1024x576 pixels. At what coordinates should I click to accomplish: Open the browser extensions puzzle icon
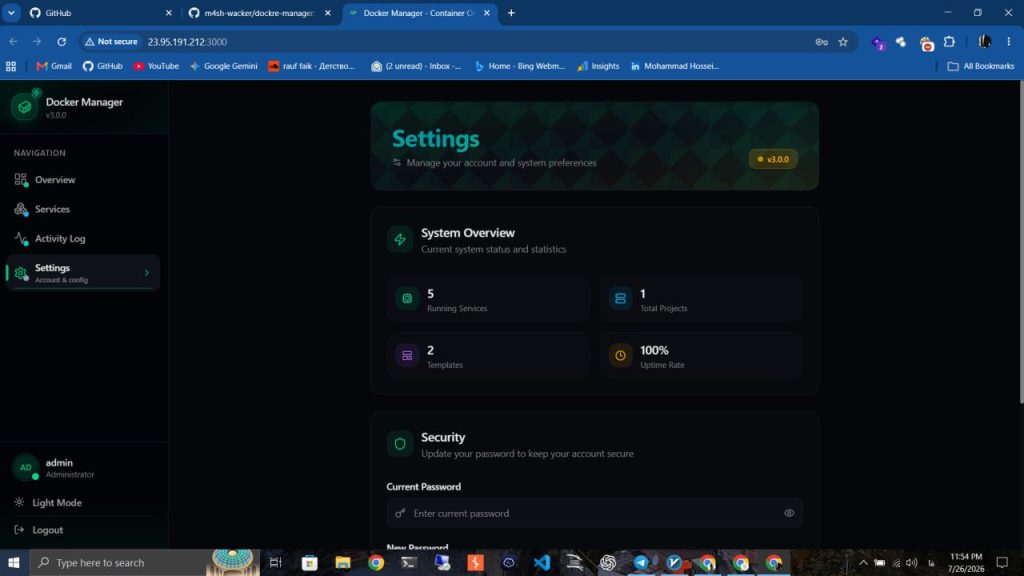950,42
